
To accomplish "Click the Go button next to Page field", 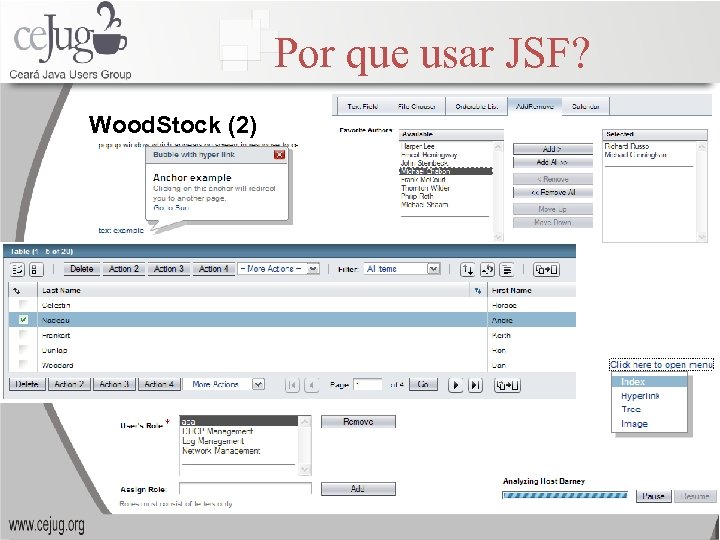I will click(423, 384).
